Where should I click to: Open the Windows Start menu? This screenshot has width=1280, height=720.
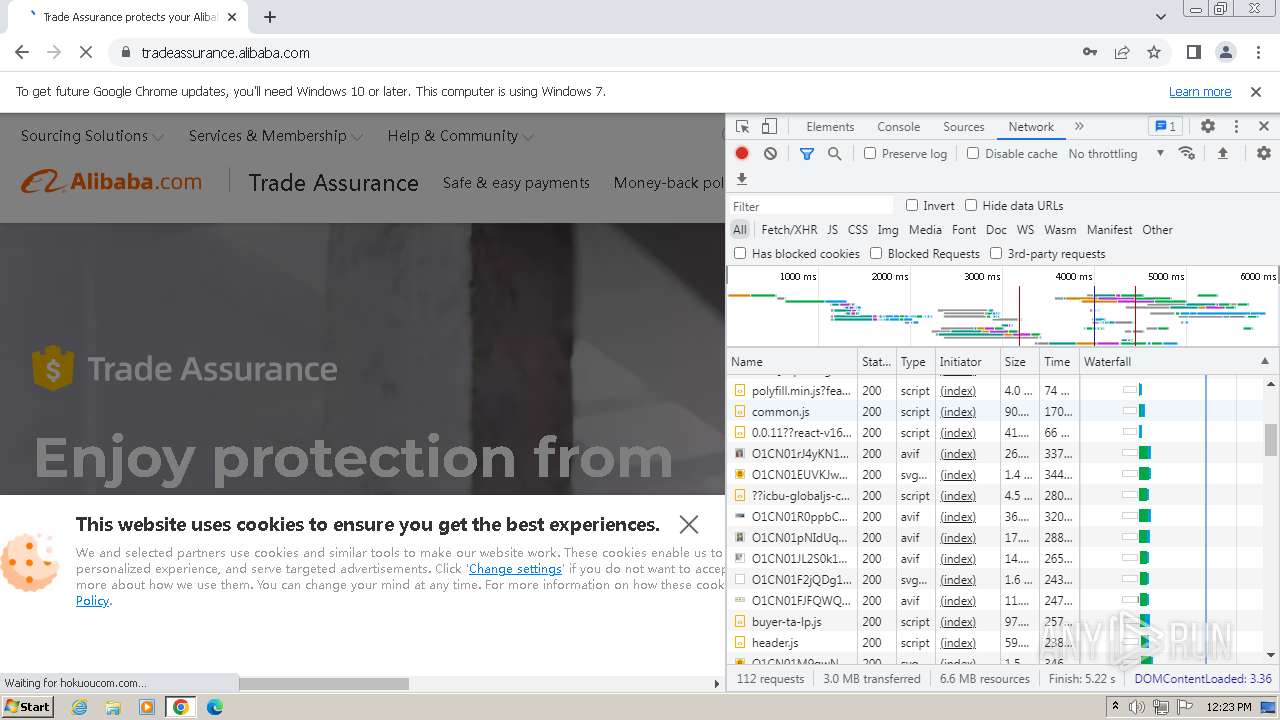coord(27,707)
